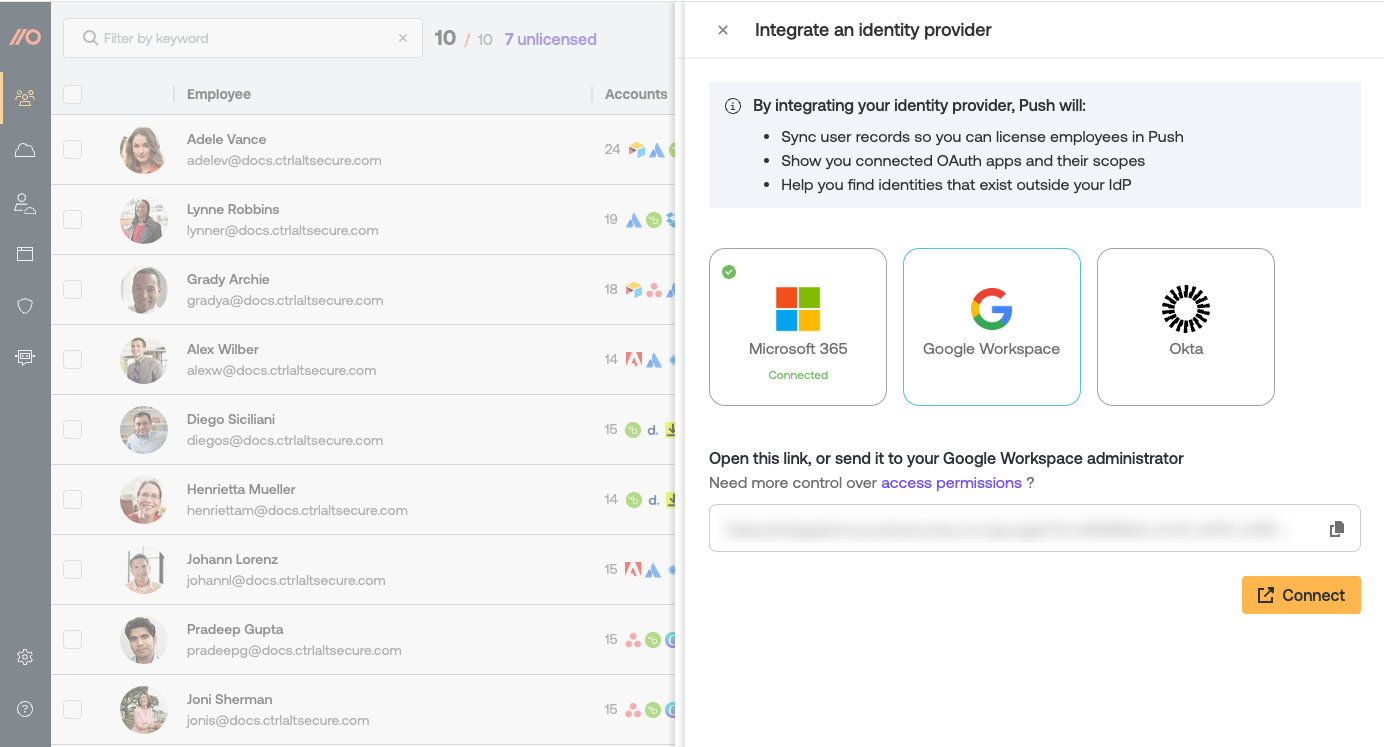This screenshot has width=1384, height=747.
Task: Open the chat bot icon in the sidebar
Action: pos(25,357)
